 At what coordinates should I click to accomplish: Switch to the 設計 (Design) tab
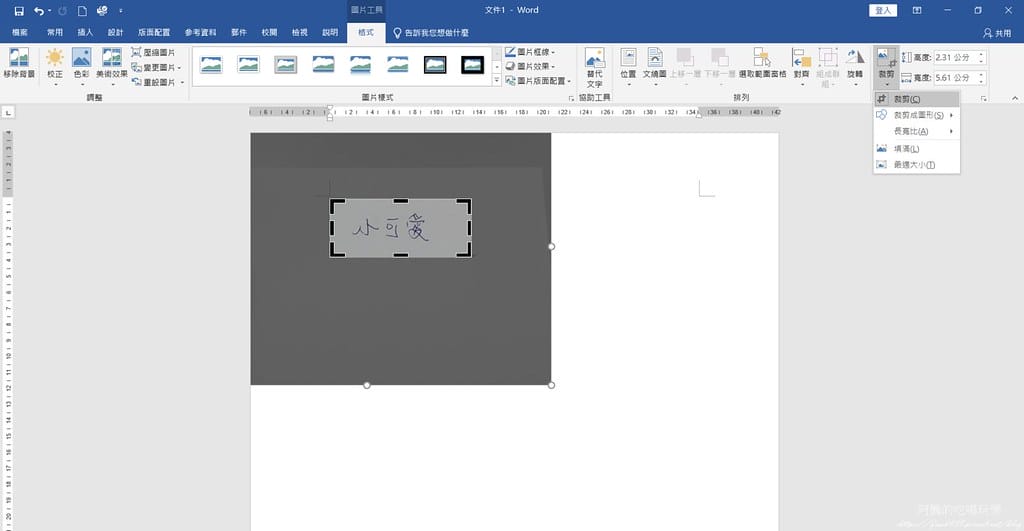116,33
